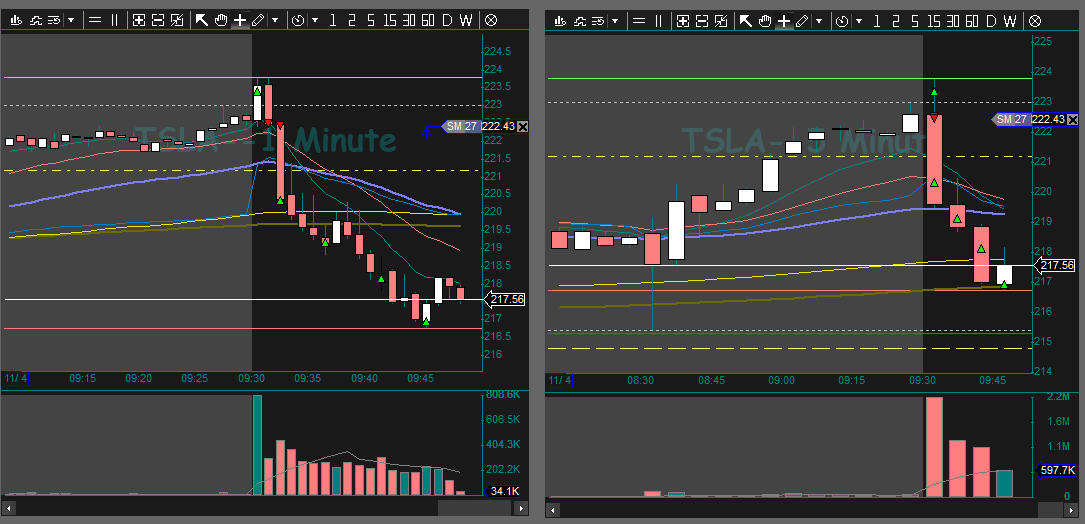Click circled X icon in 5-minute chart toolbar
This screenshot has height=524, width=1085.
1034,21
